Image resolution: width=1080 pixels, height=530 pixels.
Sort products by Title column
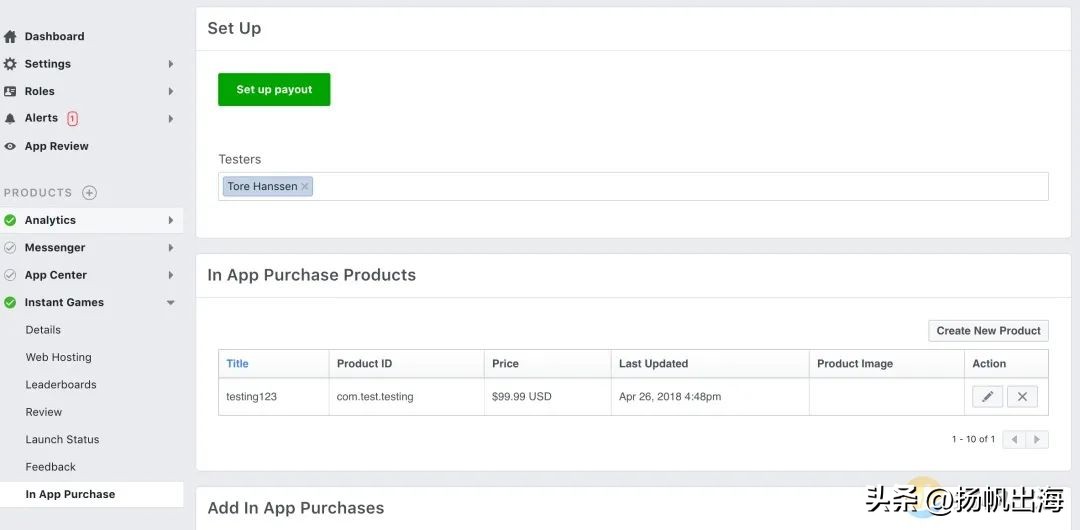237,364
